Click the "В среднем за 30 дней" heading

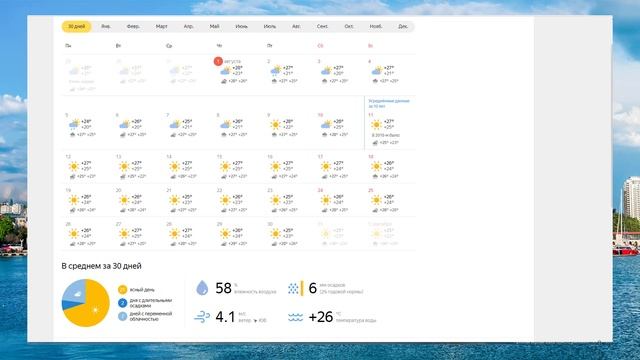click(x=102, y=266)
